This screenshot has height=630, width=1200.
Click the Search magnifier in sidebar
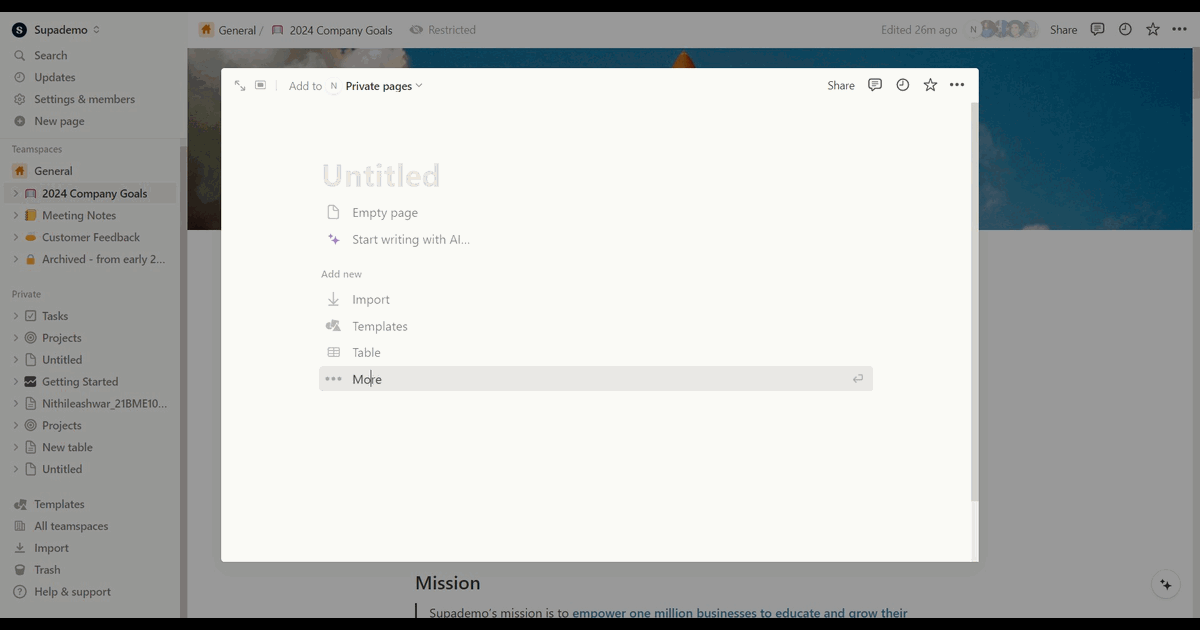[19, 55]
